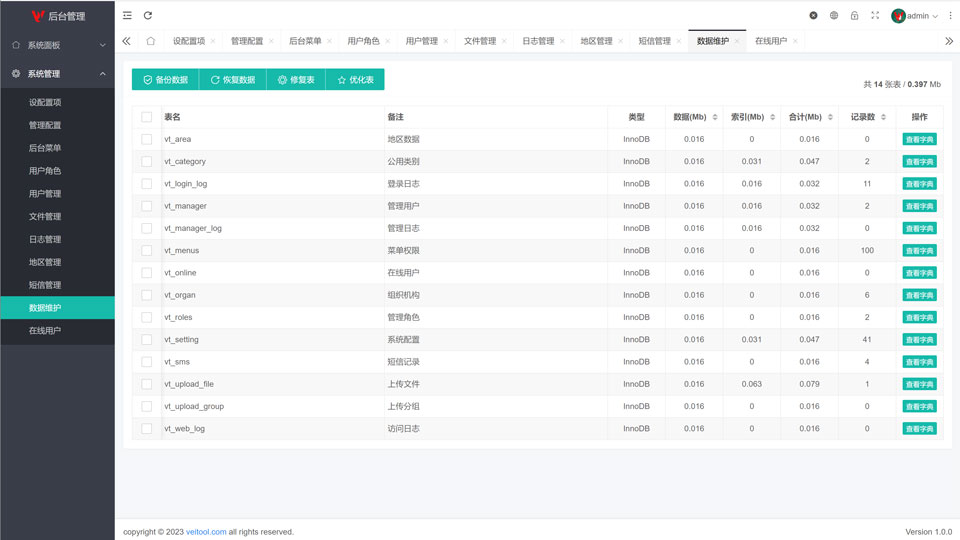This screenshot has width=960, height=540.
Task: Open the three-dot more options icon
Action: (950, 16)
